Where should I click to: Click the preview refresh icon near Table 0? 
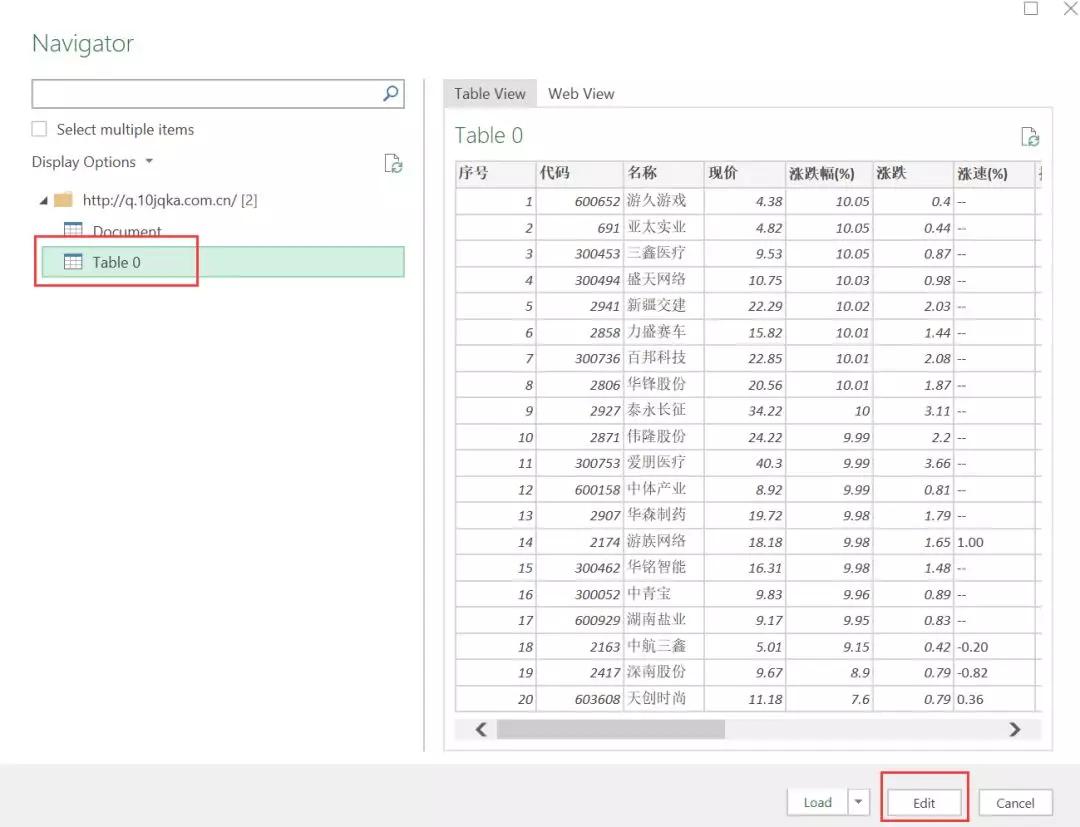1029,137
